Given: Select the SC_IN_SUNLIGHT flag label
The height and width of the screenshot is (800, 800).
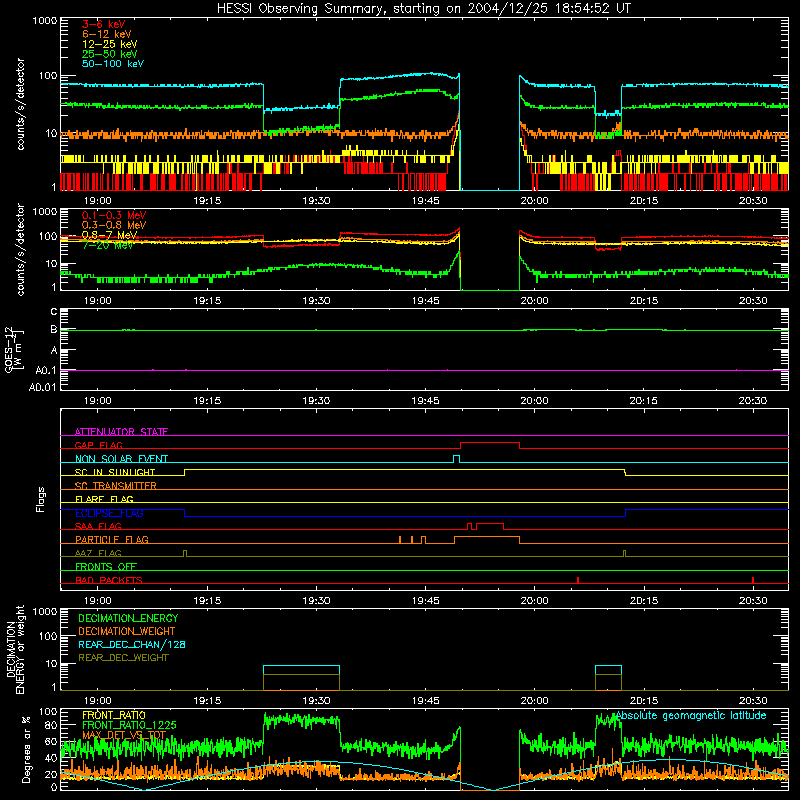Looking at the screenshot, I should 115,472.
